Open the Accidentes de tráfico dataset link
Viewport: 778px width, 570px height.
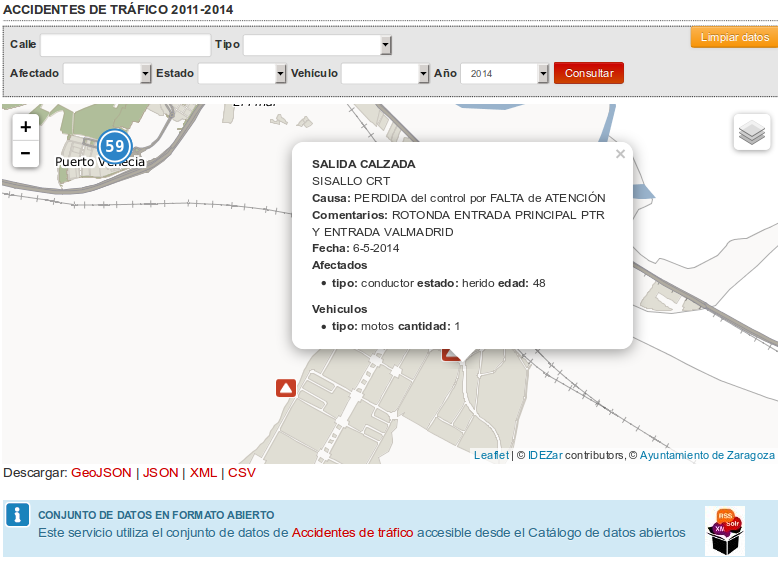pyautogui.click(x=352, y=533)
